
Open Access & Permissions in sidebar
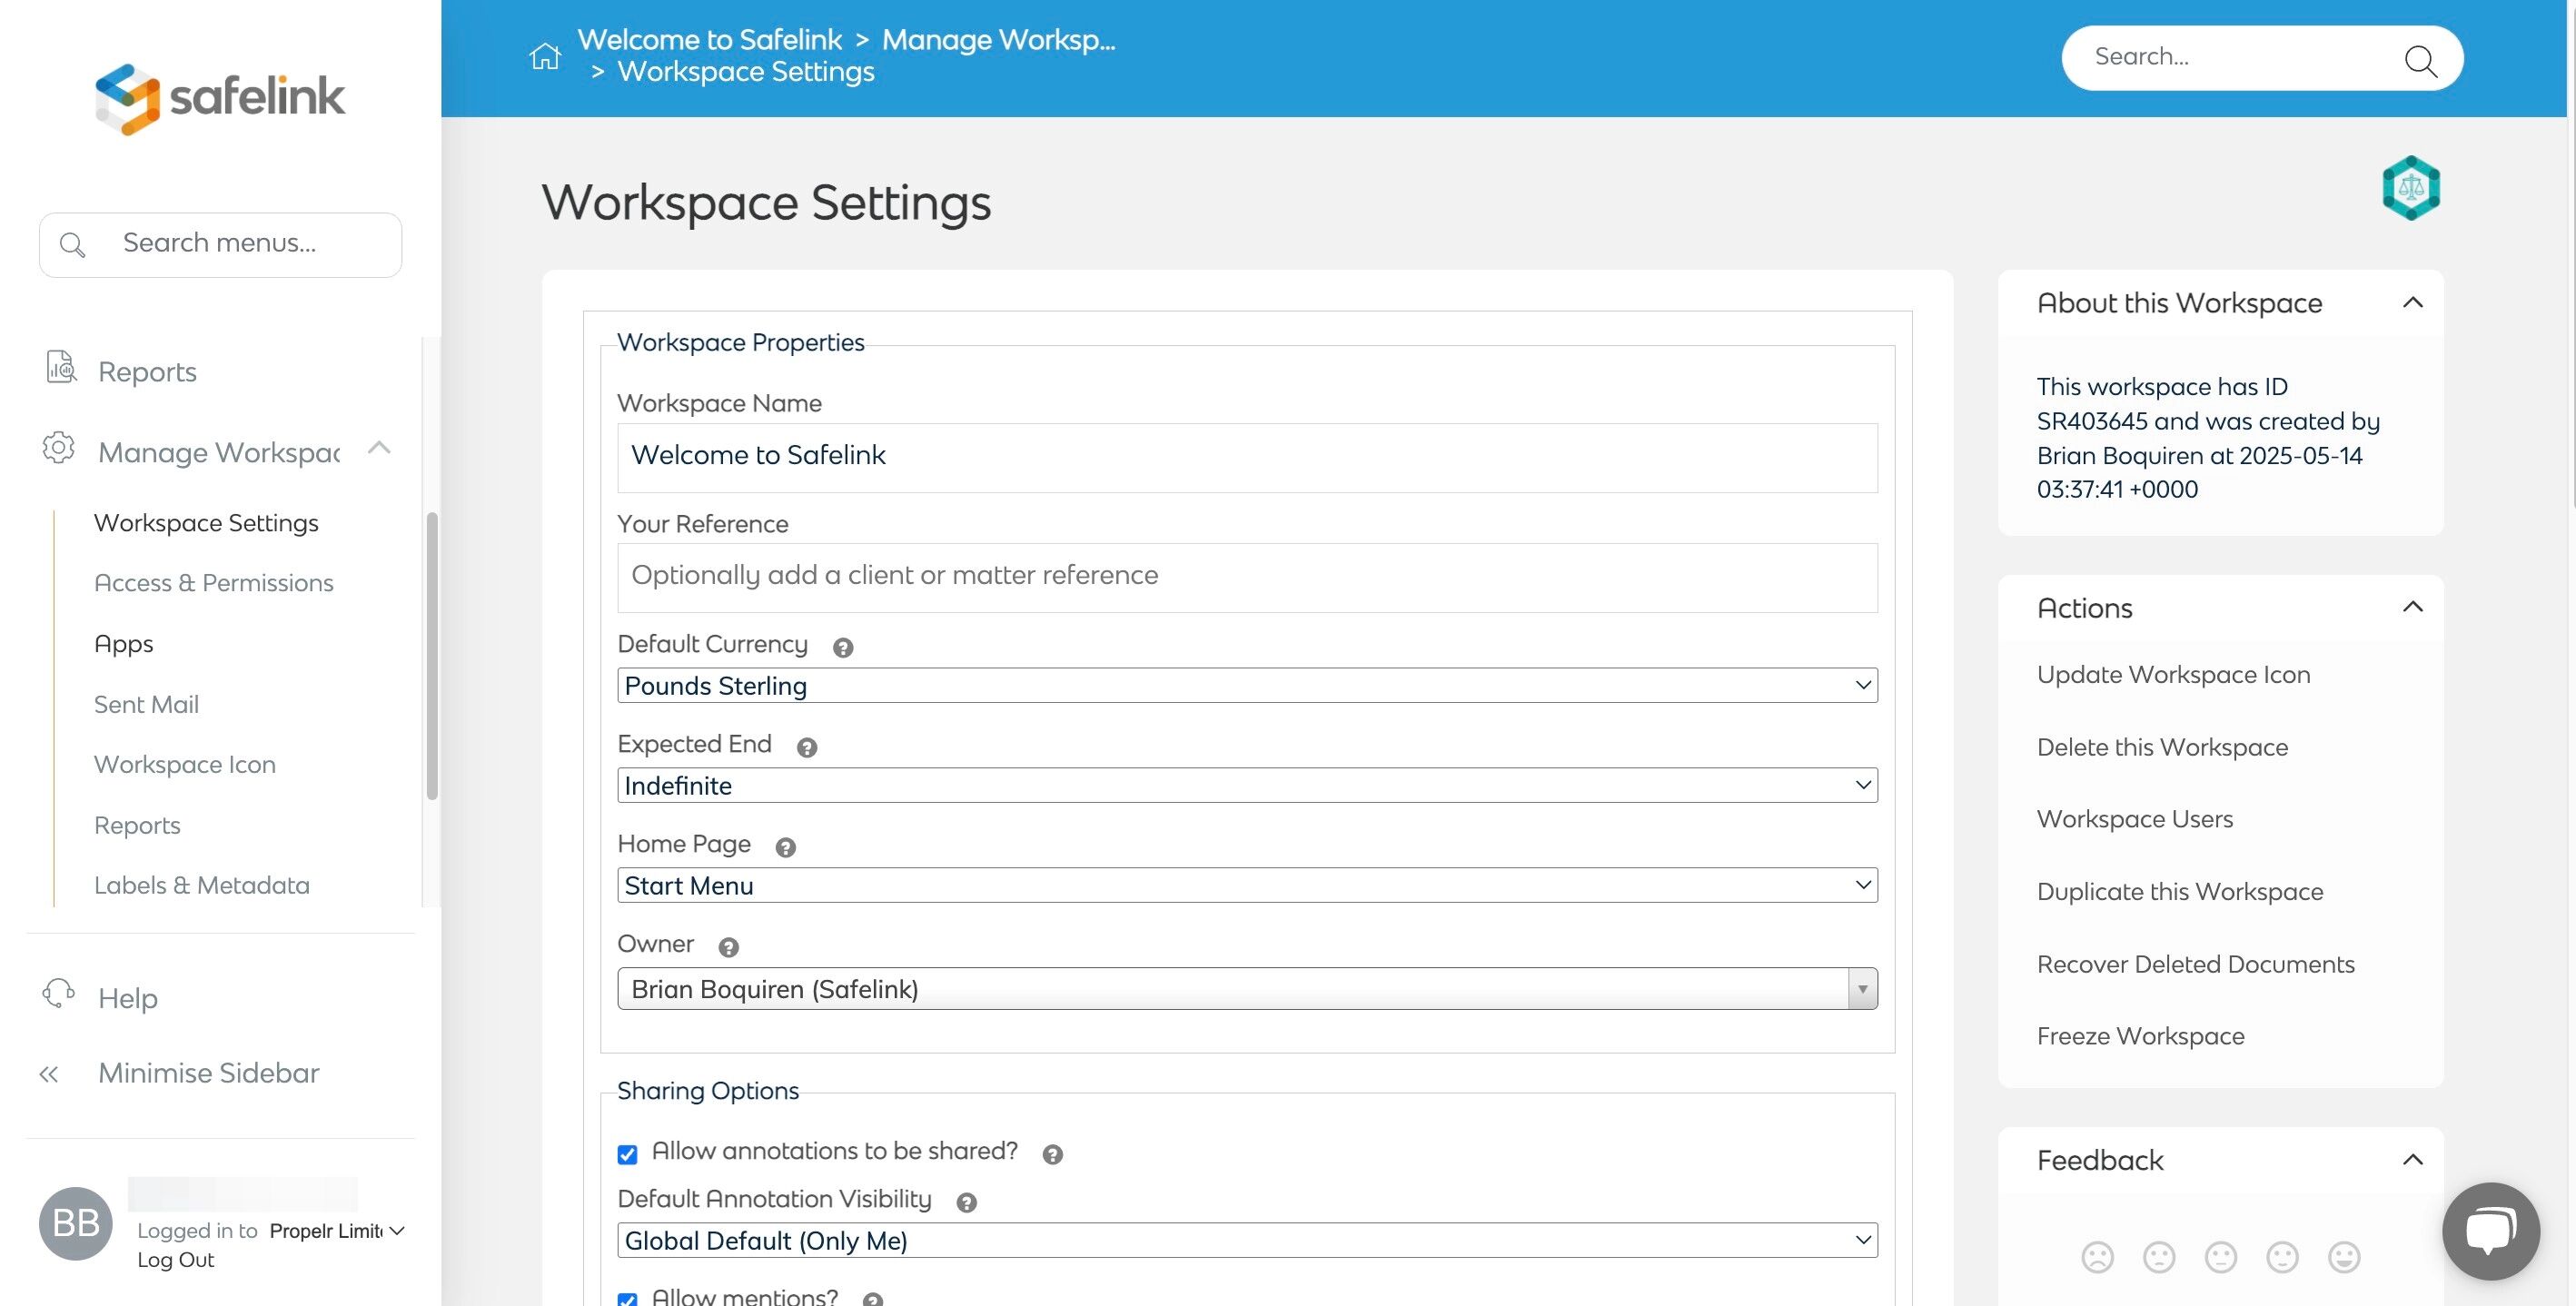213,583
